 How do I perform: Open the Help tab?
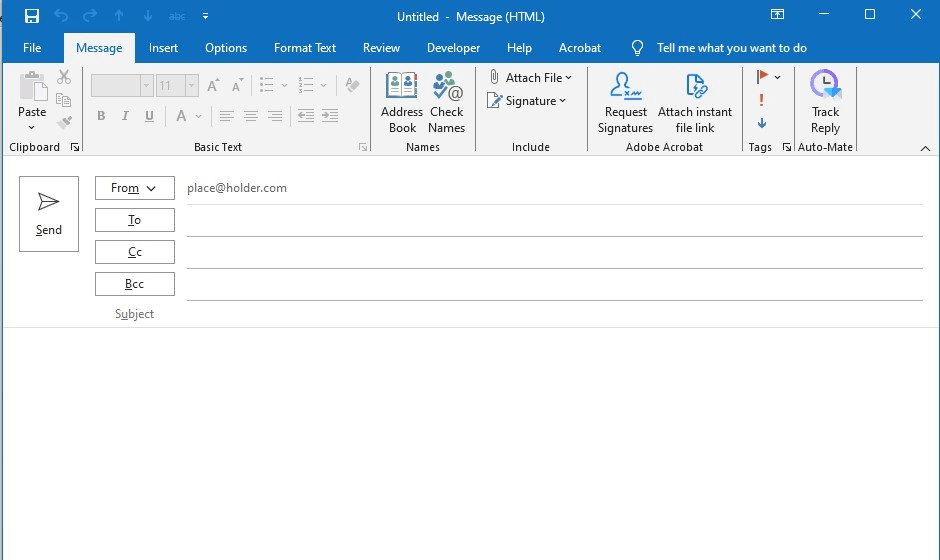(x=519, y=48)
